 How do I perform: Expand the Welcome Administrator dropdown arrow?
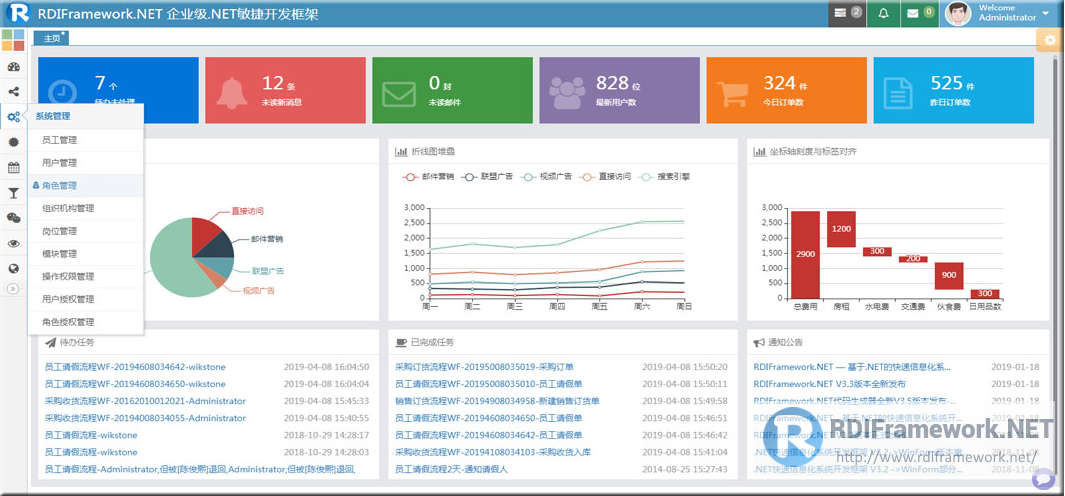(x=1045, y=14)
